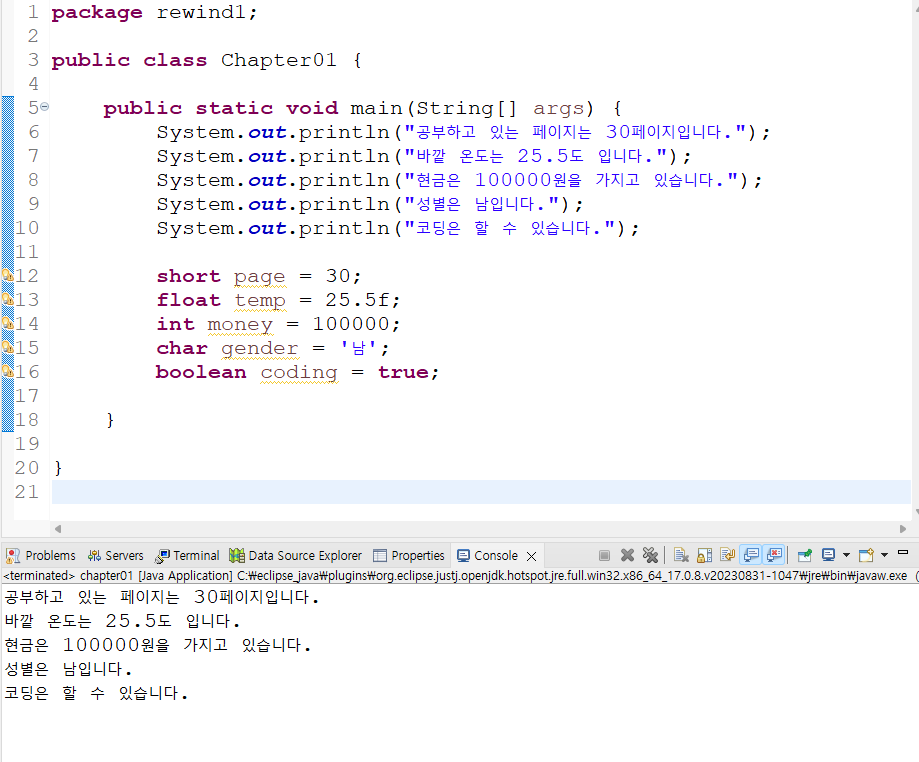Switch to the Problems tab
Screen dimensions: 919x762
(x=41, y=556)
